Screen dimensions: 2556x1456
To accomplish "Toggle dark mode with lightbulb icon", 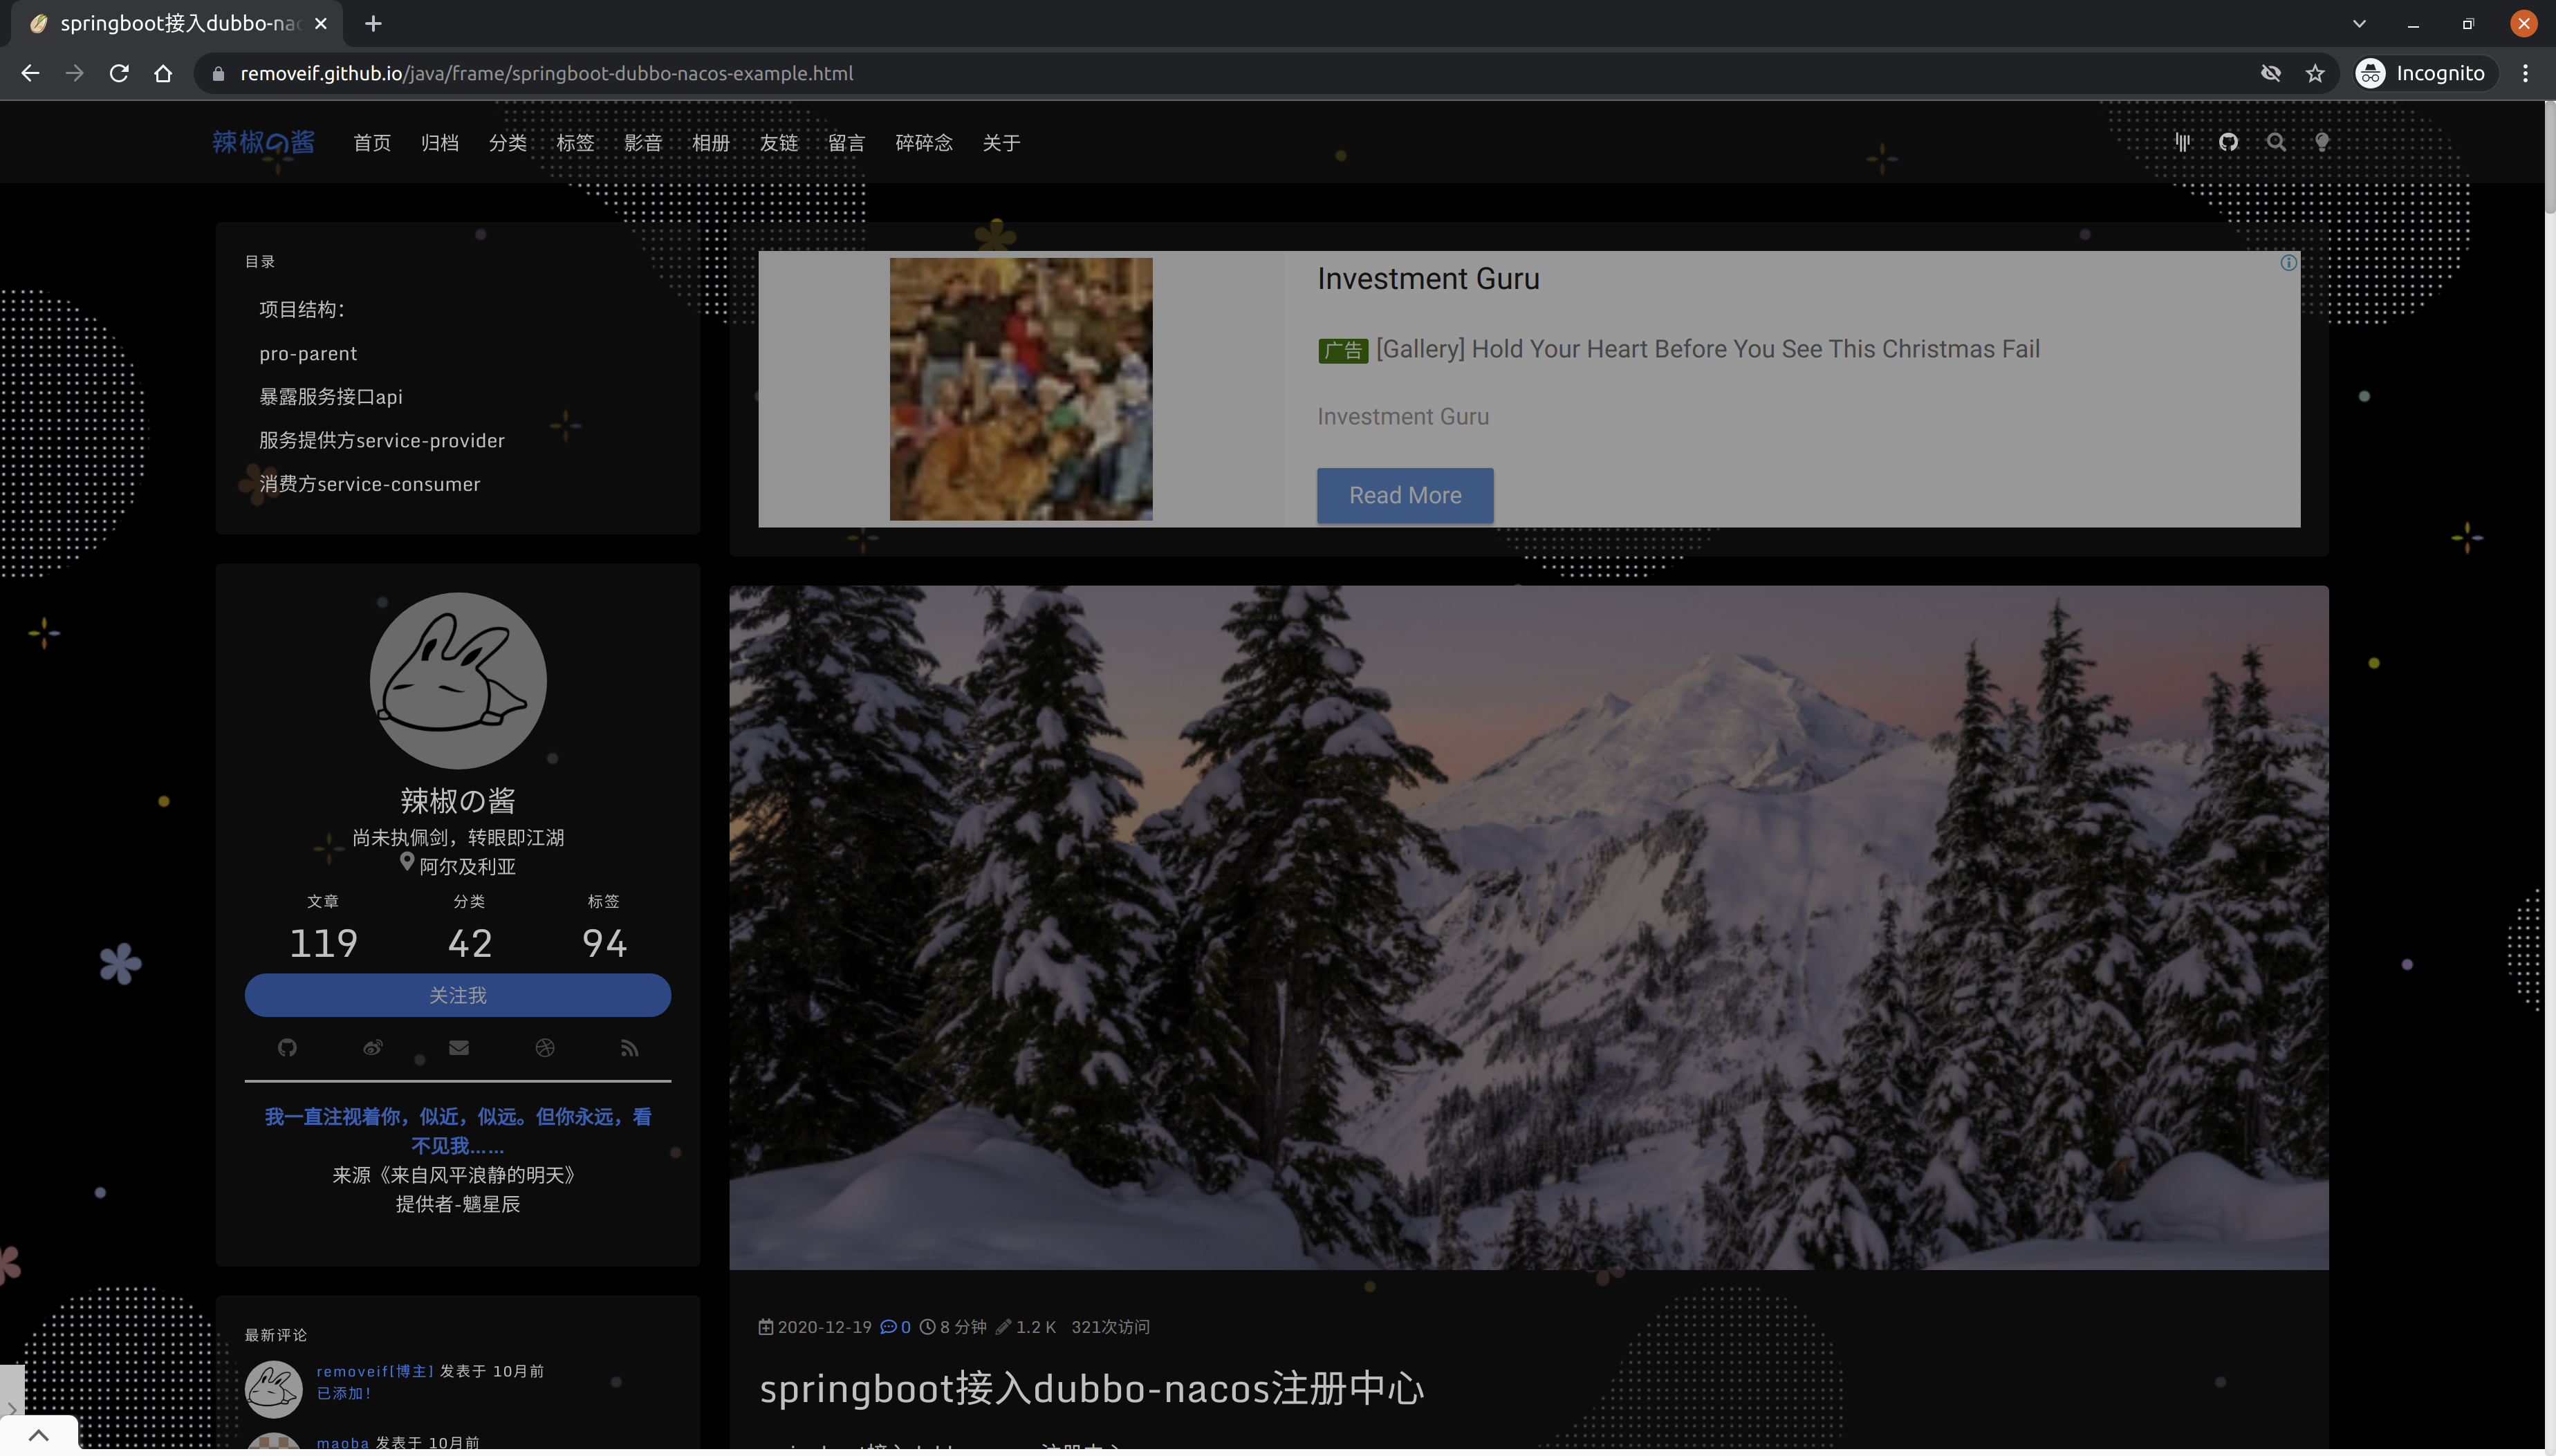I will 2322,142.
